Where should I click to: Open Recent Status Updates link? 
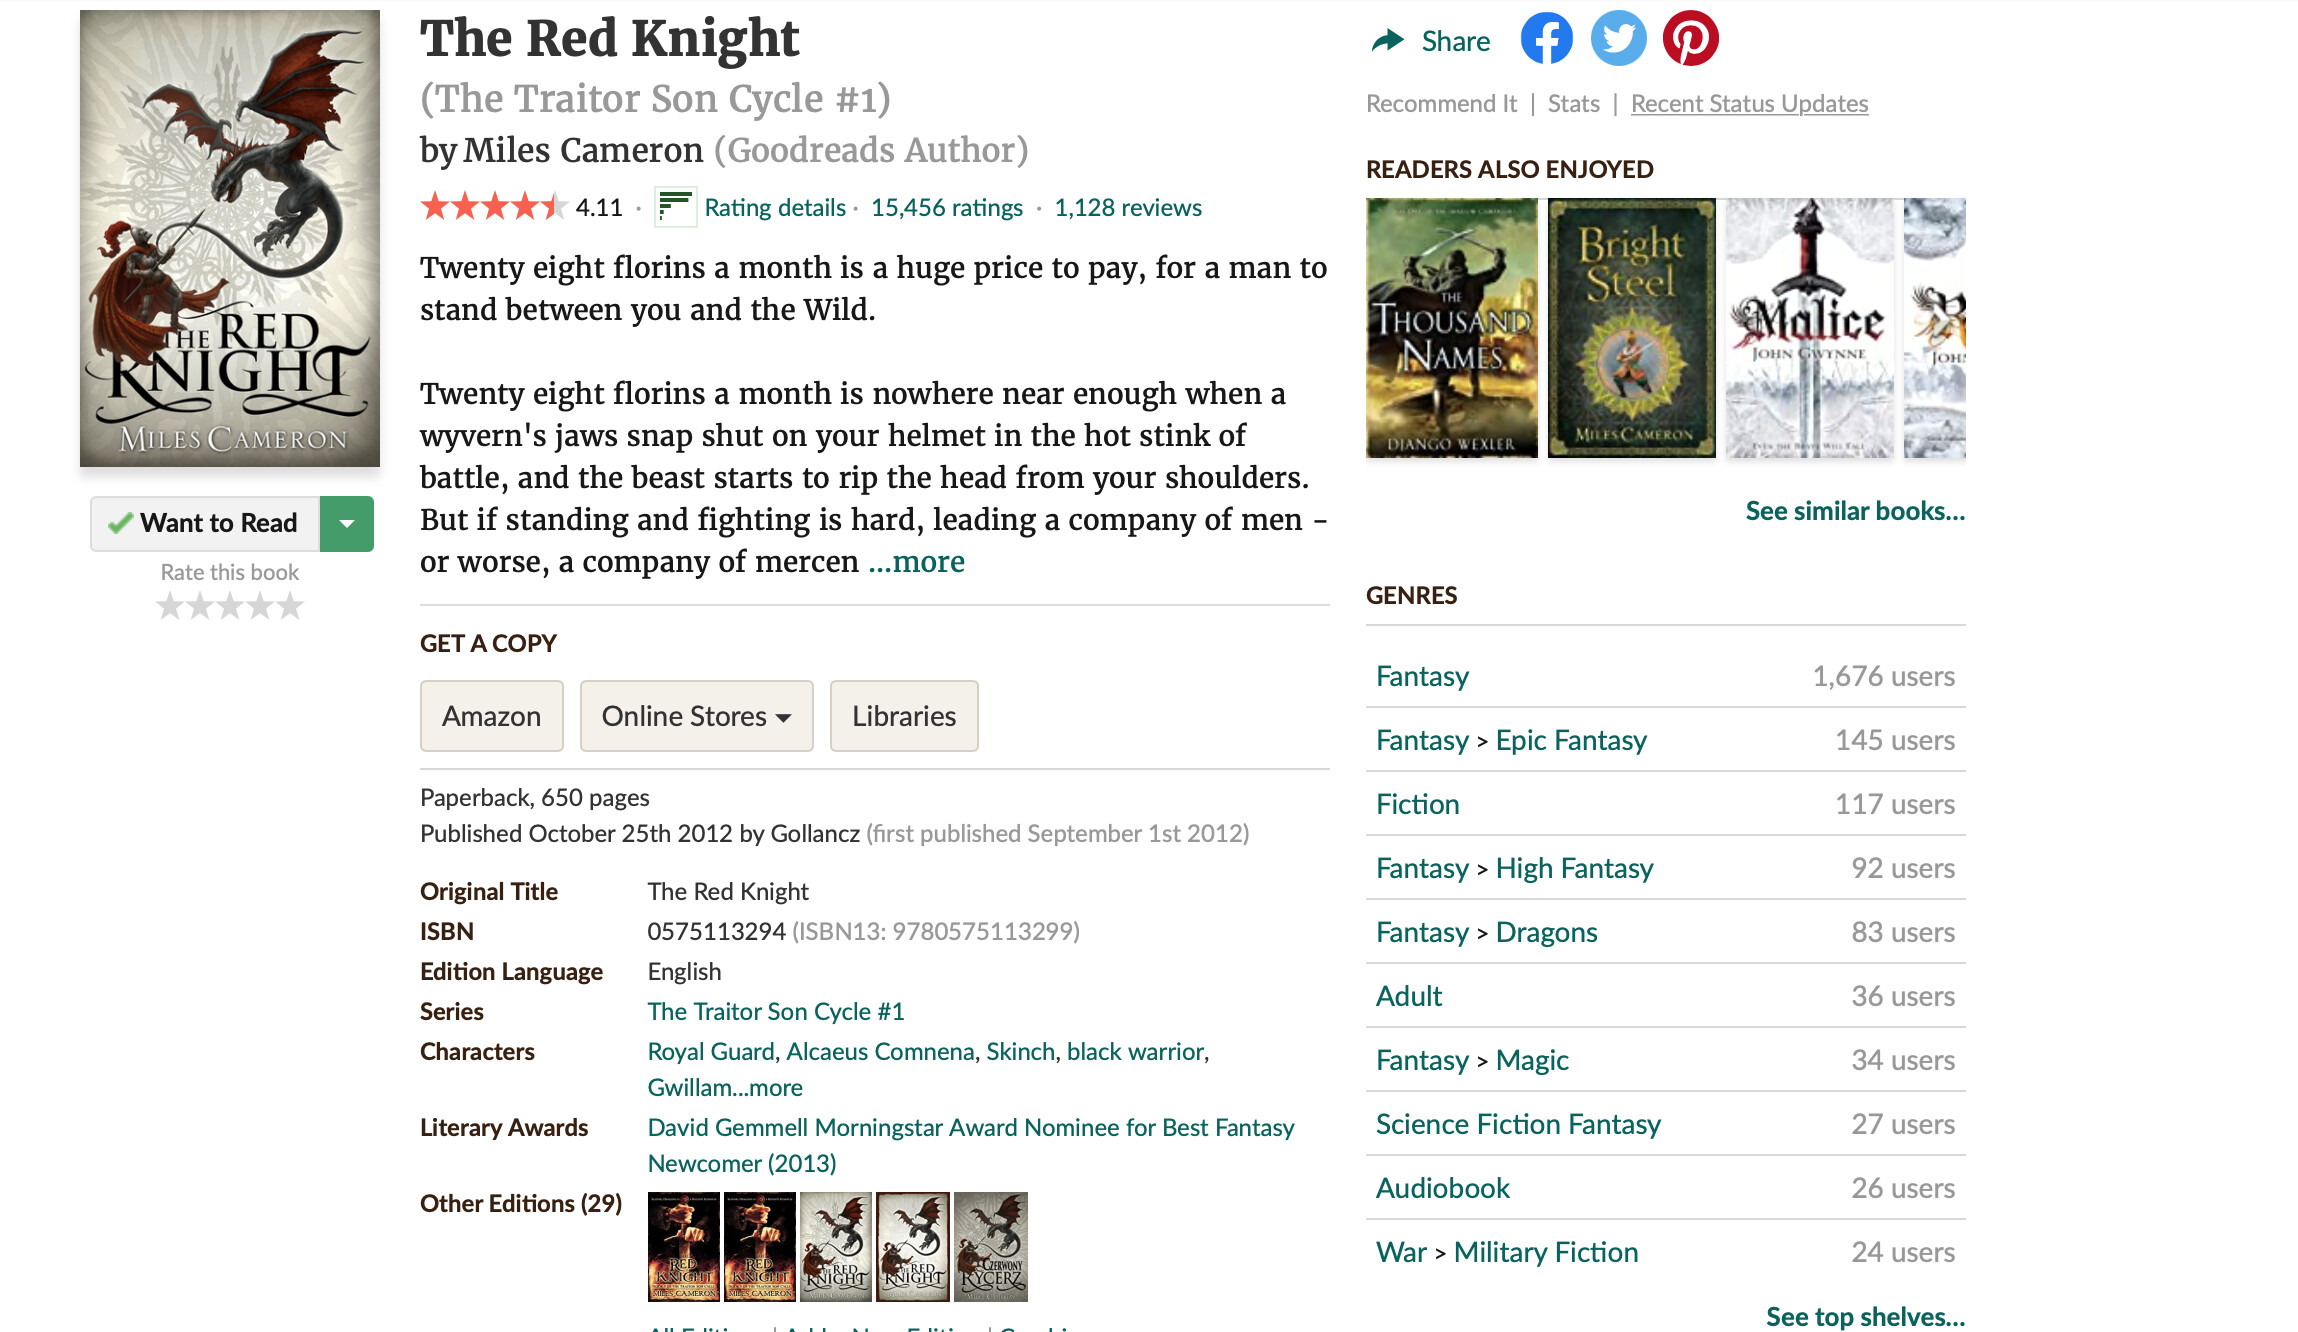tap(1749, 104)
